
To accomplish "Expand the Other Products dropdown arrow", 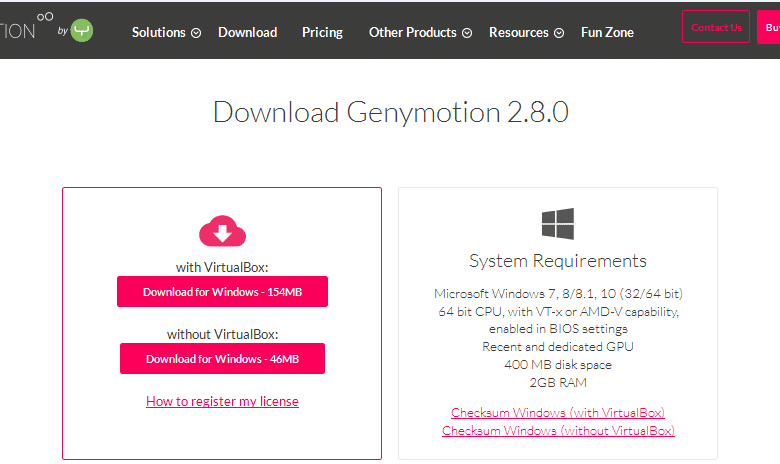I will click(x=467, y=33).
